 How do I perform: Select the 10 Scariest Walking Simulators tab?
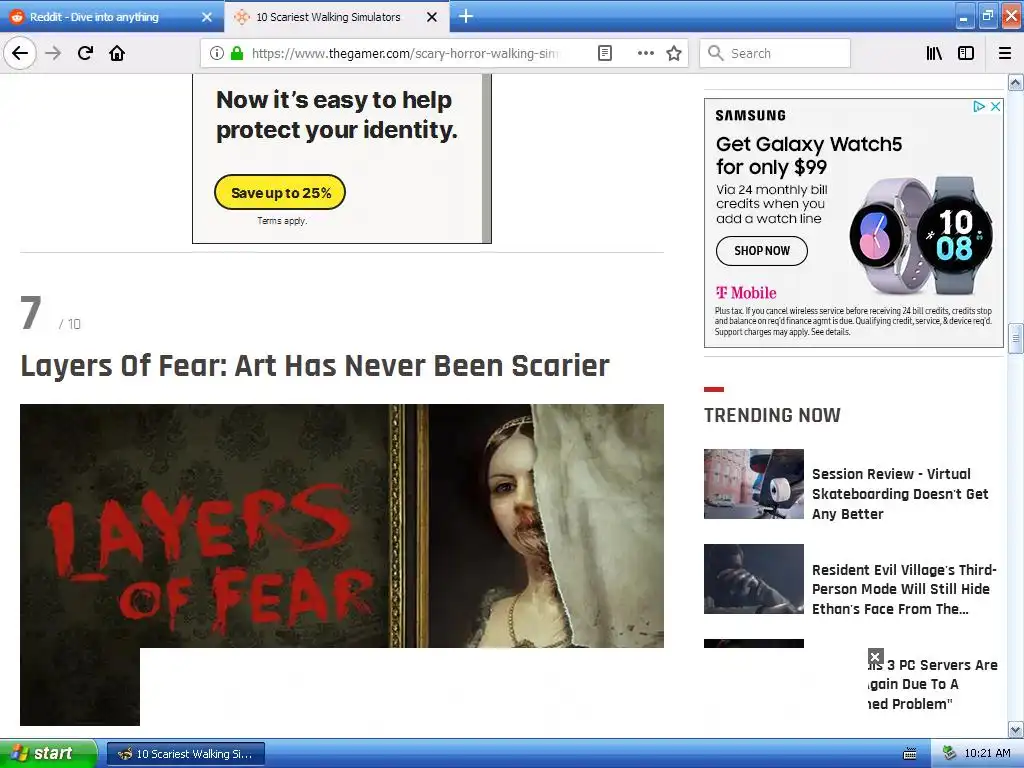point(337,17)
